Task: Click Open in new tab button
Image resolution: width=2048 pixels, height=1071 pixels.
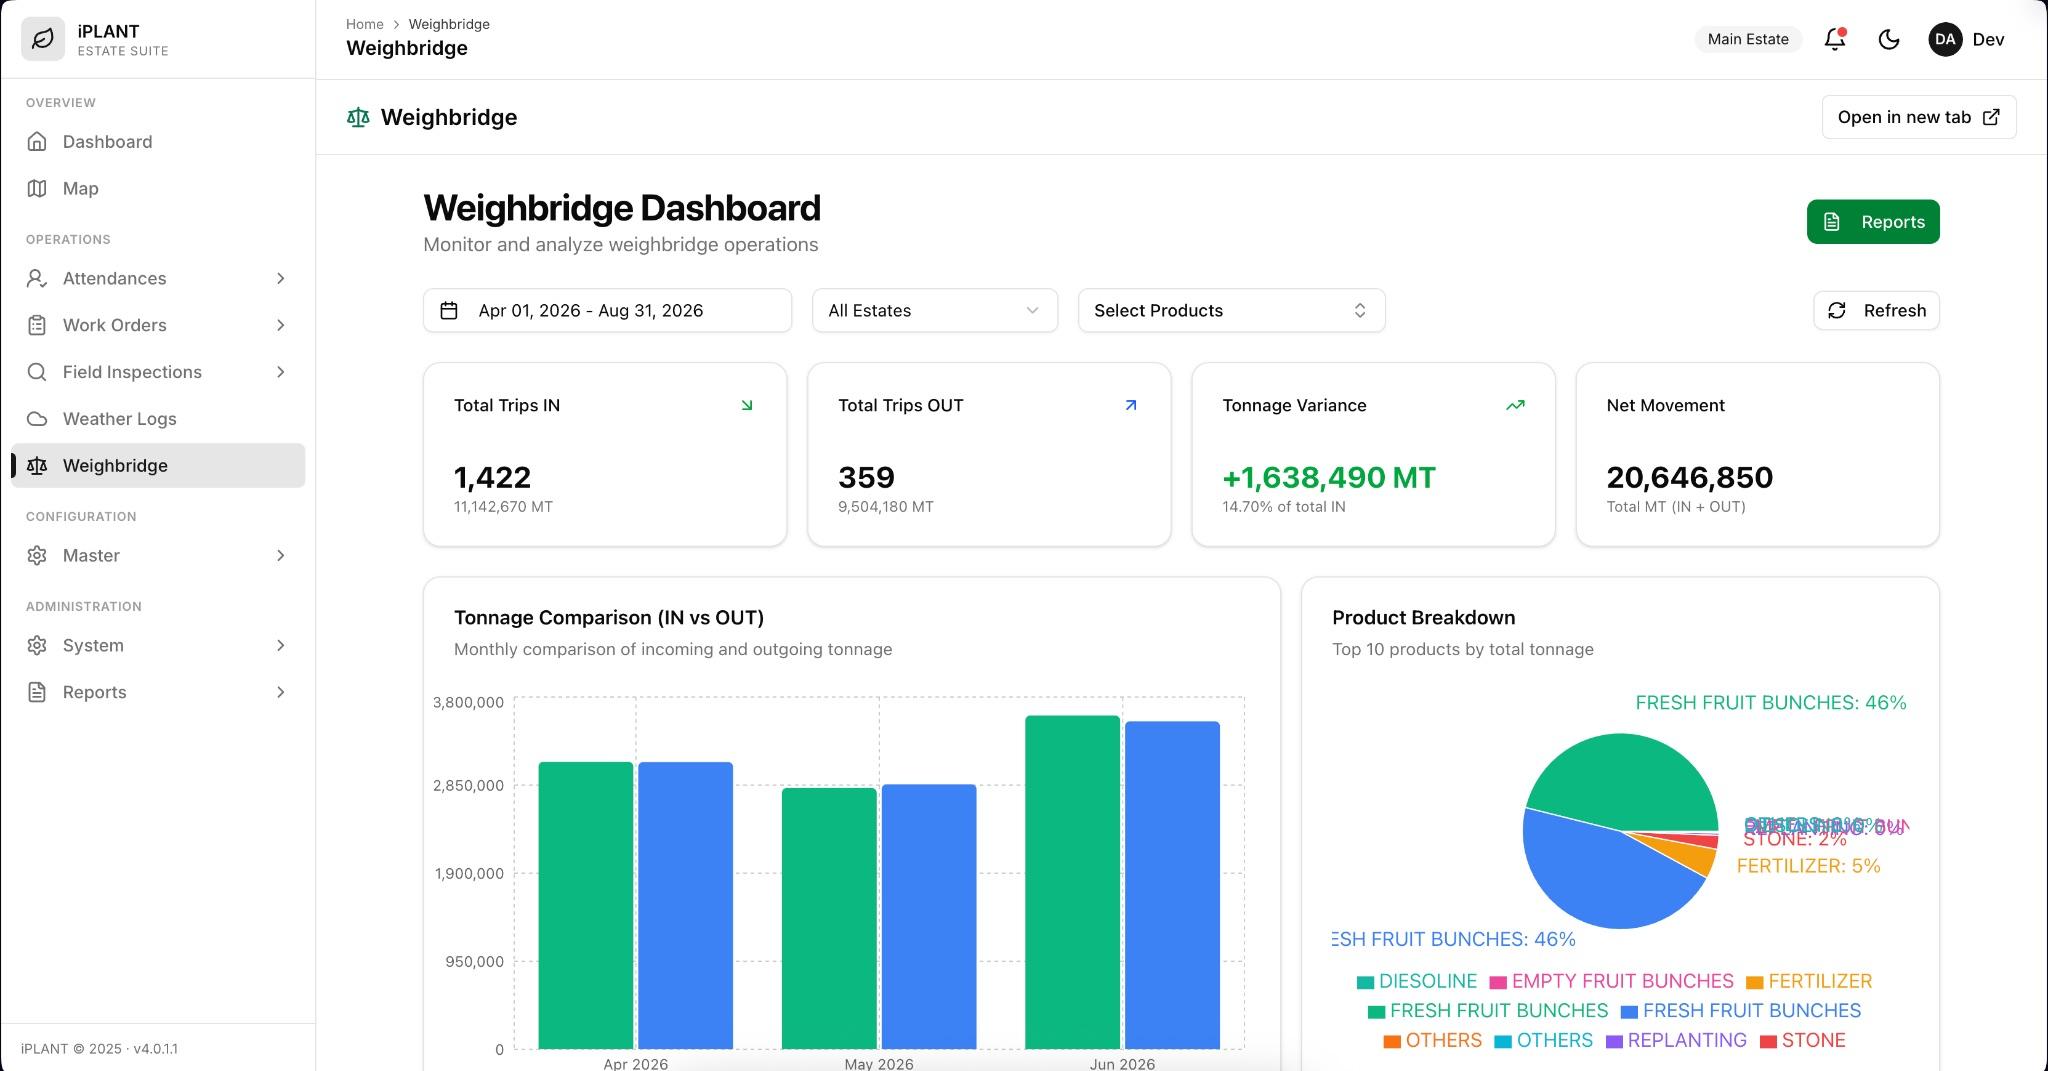Action: point(1919,117)
